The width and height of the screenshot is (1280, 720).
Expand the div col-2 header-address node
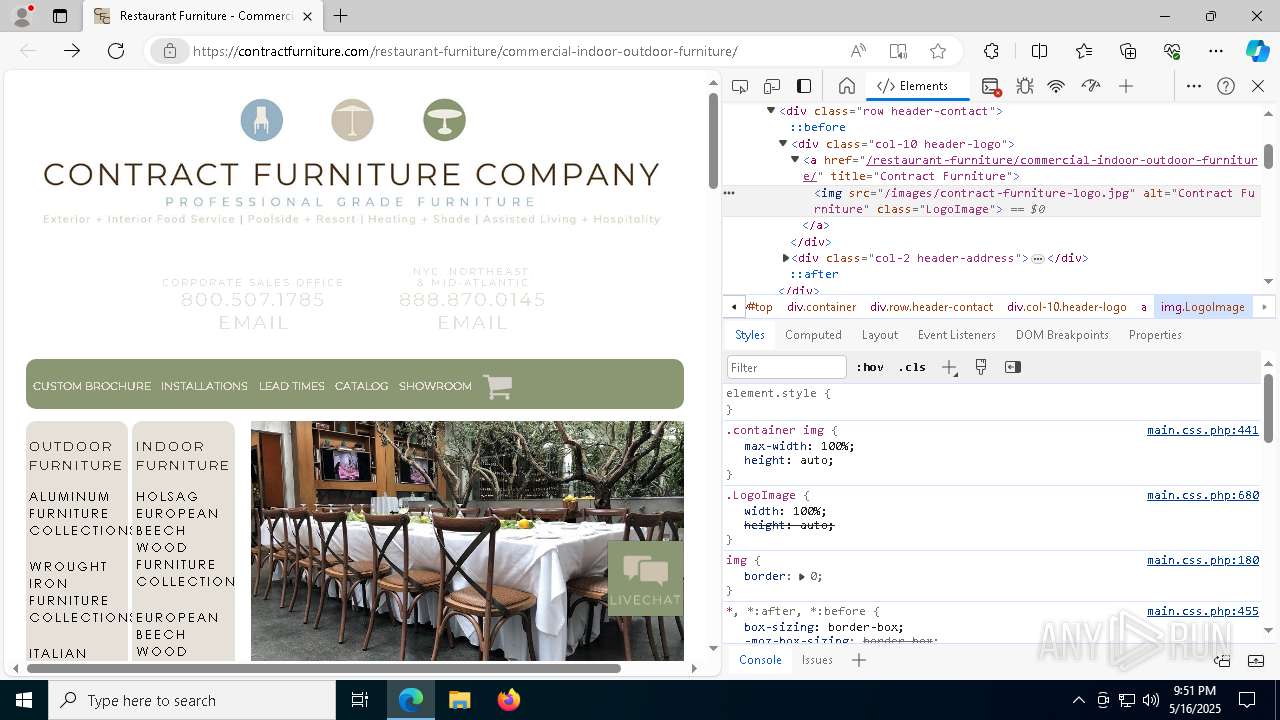pyautogui.click(x=786, y=258)
